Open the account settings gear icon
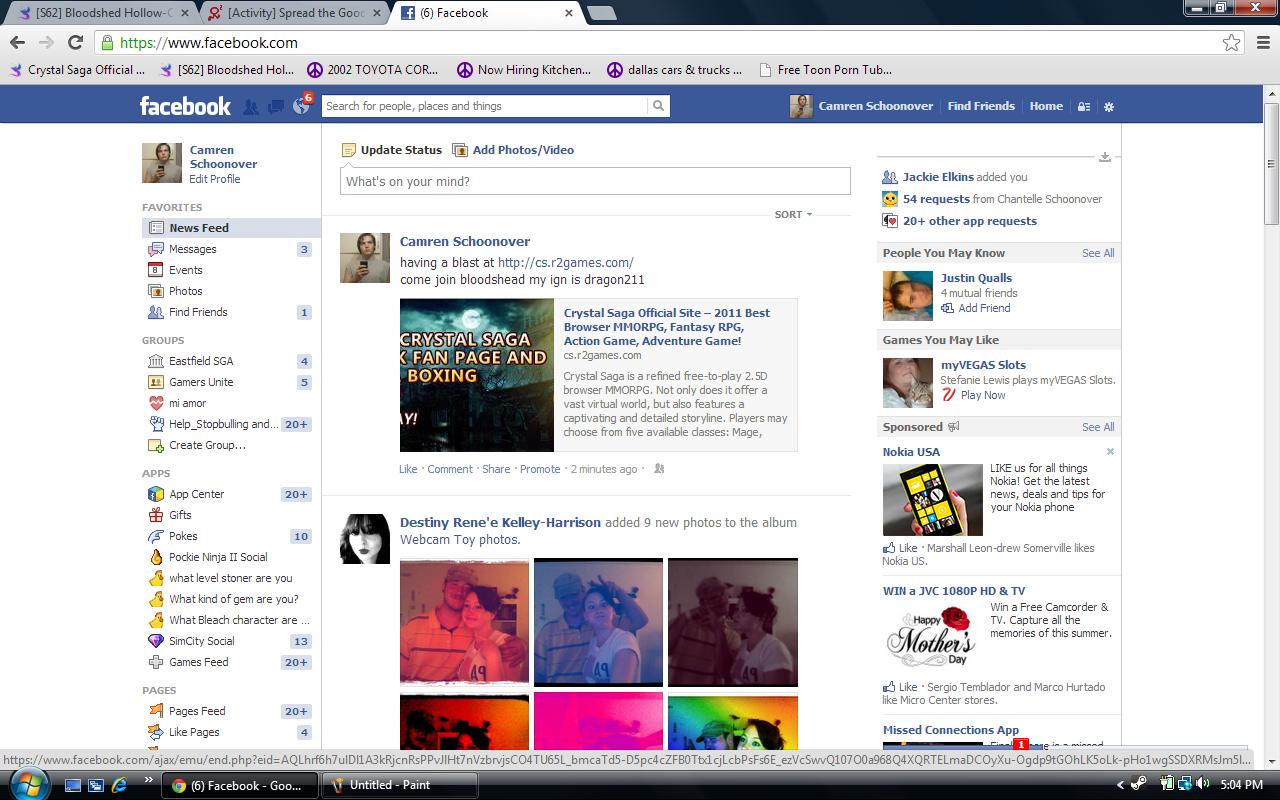Screen dimensions: 1280x800 (x=1108, y=106)
